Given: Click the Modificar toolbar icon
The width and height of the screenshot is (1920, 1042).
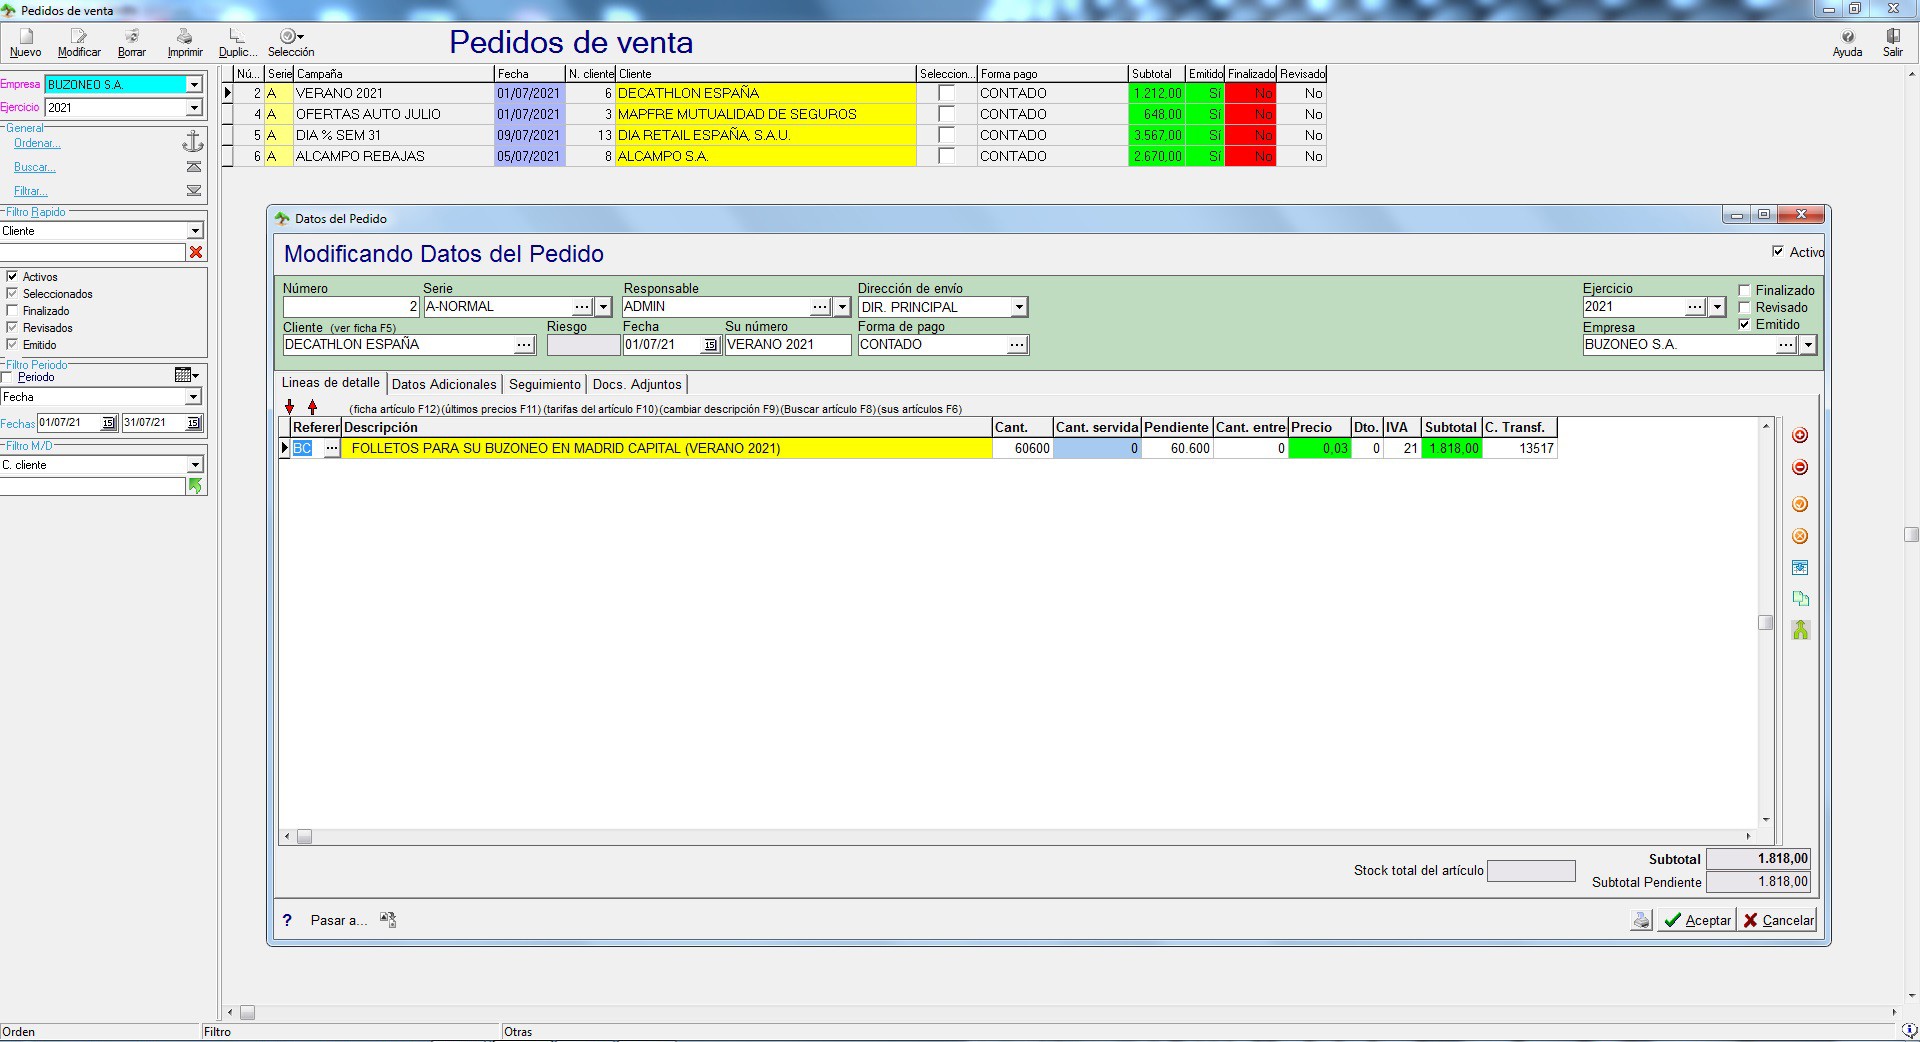Looking at the screenshot, I should 79,36.
